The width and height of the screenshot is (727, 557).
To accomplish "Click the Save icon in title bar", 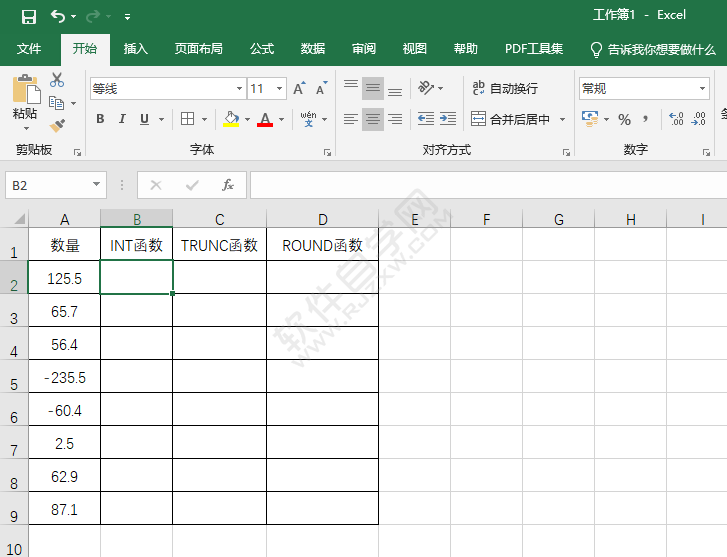I will tap(28, 16).
